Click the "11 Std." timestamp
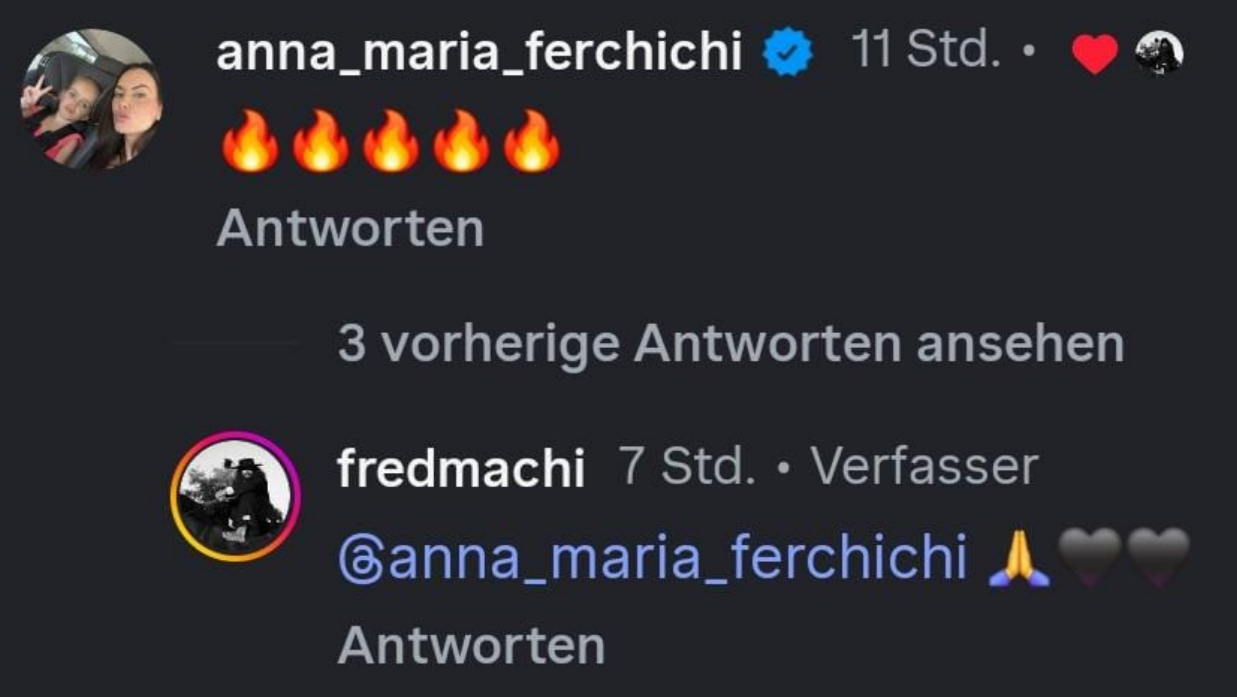 926,50
